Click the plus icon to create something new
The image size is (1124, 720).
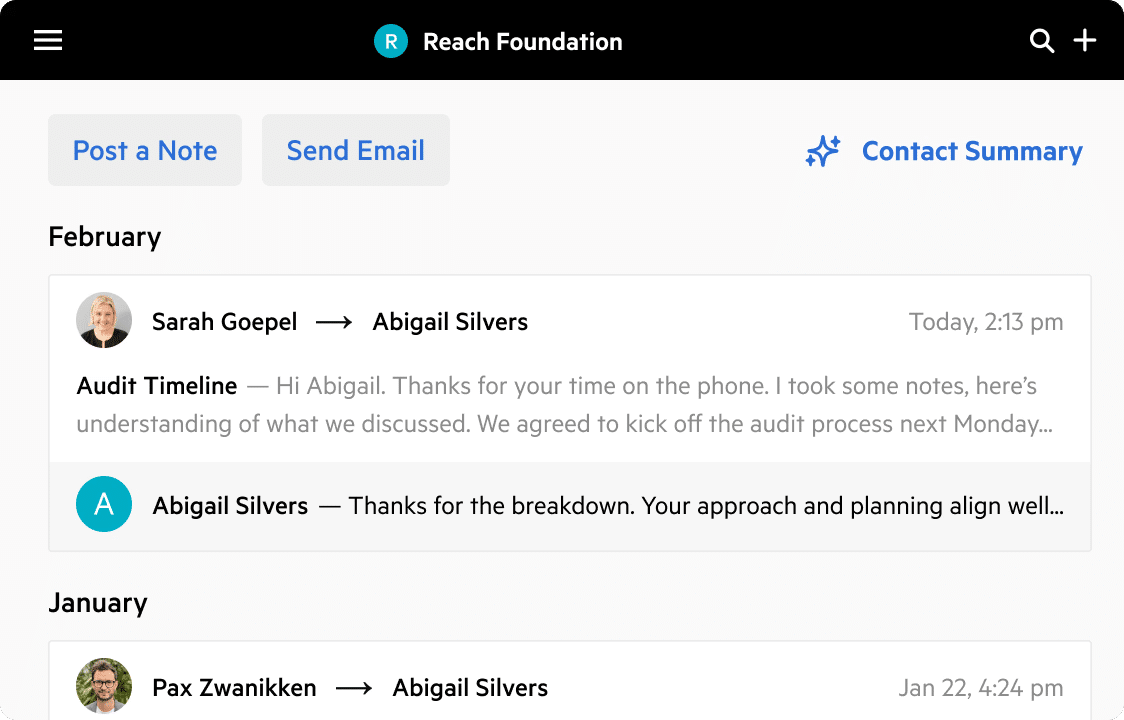[1084, 41]
